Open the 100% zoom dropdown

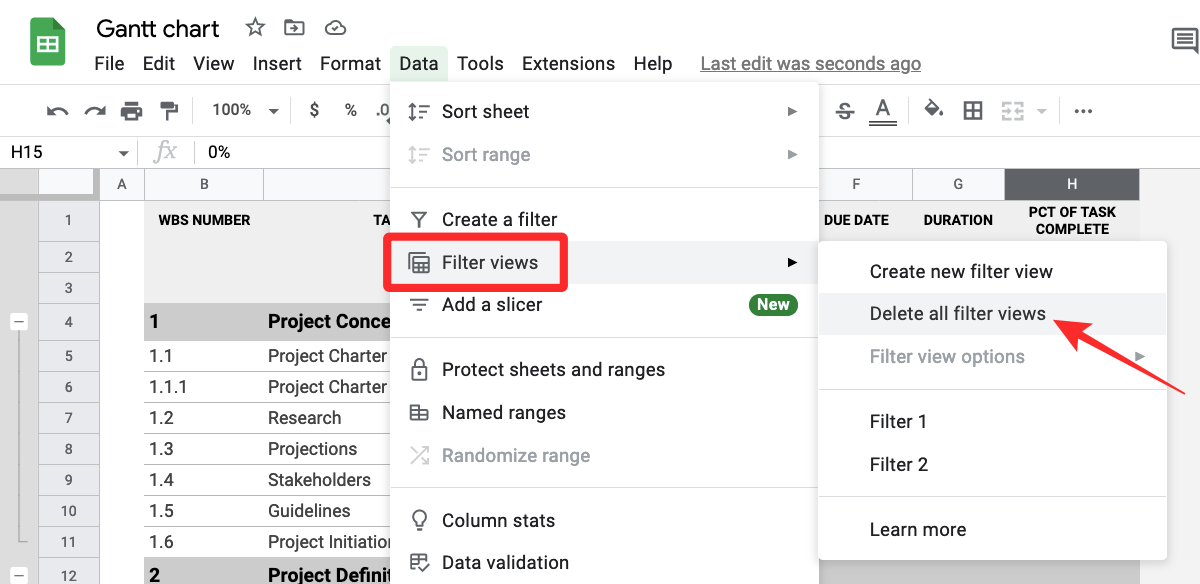[245, 110]
